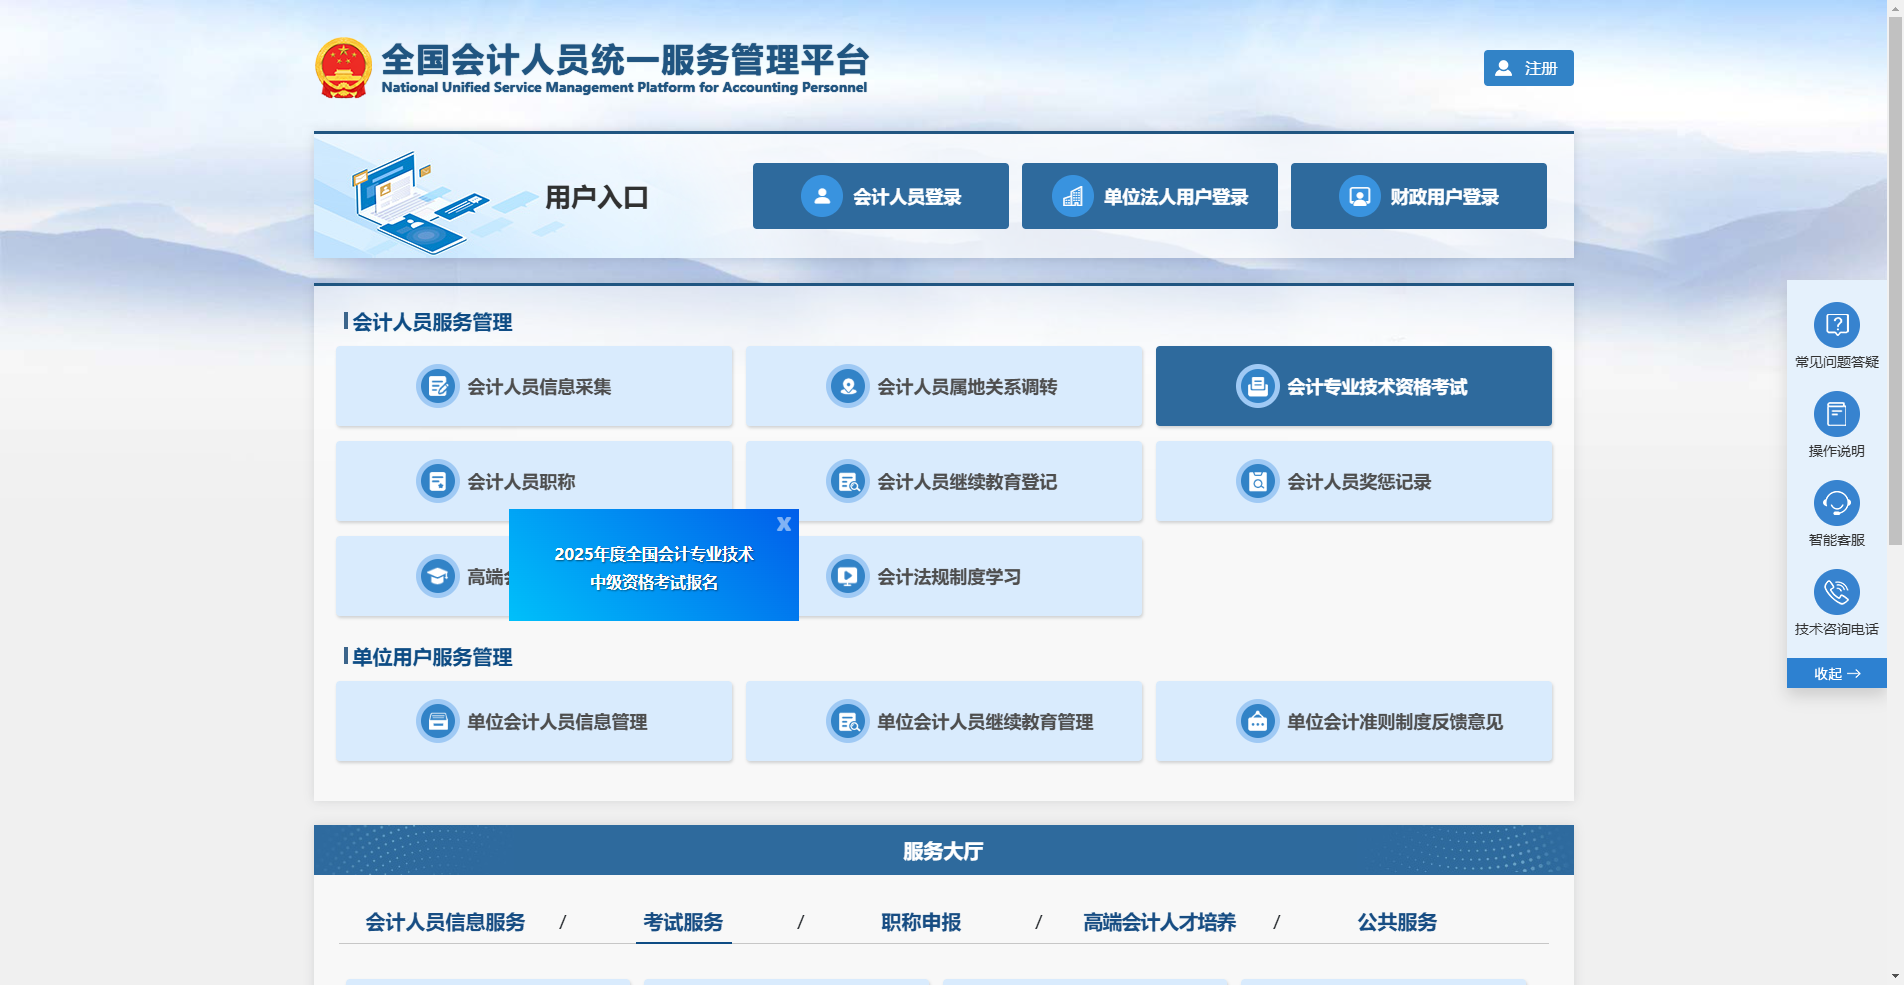Open 单位会计准则制度反馈意见 service
Screen dimensions: 1904x985
(x=1353, y=721)
